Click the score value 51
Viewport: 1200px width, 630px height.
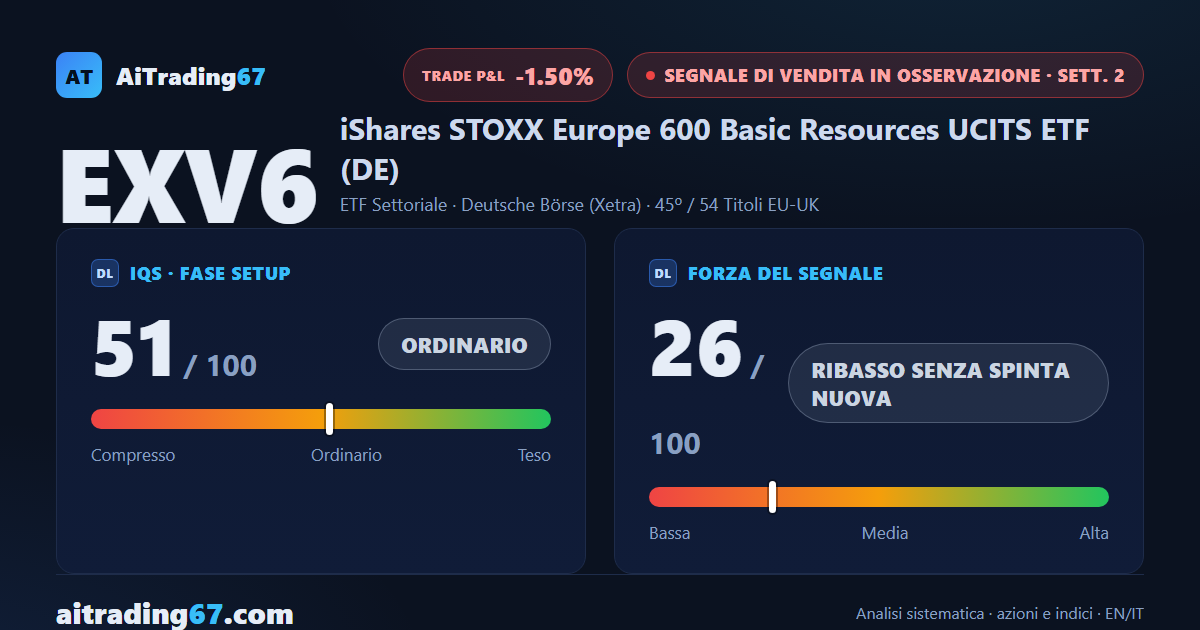coord(134,349)
